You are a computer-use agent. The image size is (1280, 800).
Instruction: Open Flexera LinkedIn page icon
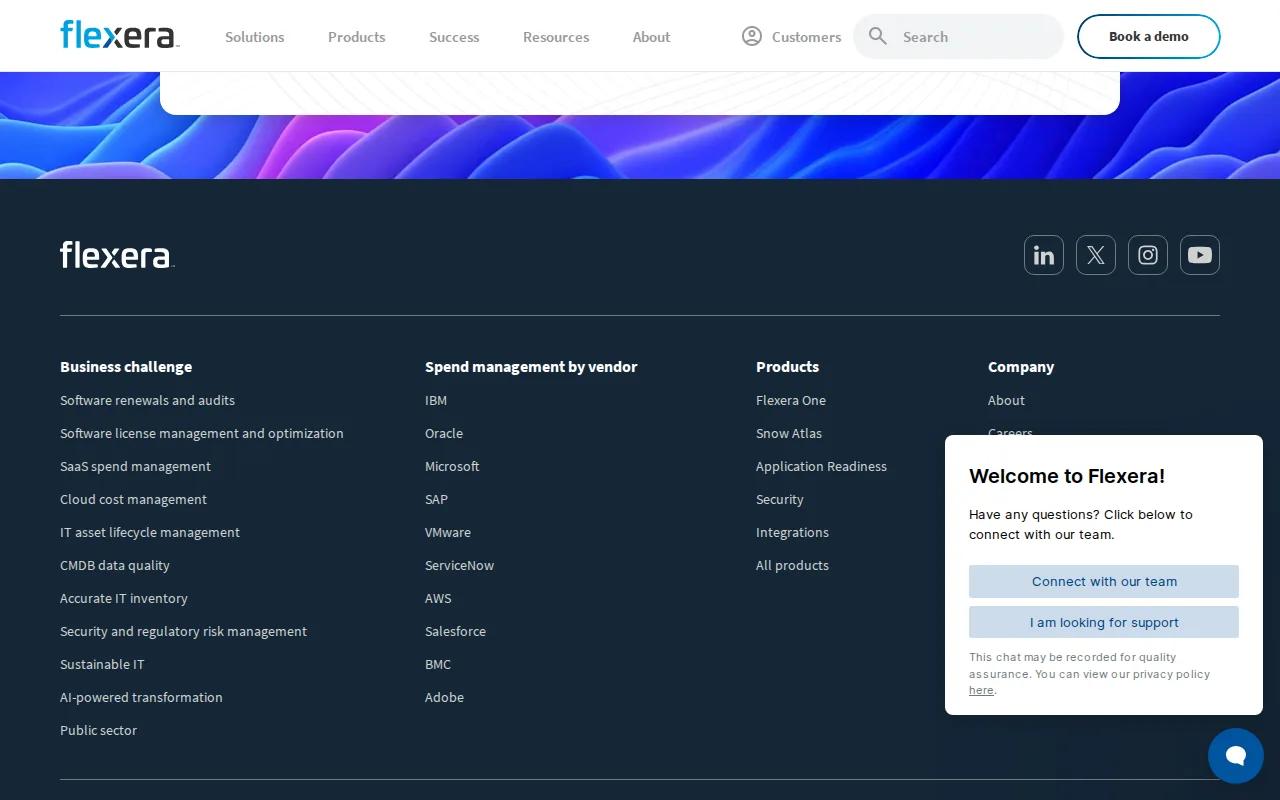(x=1044, y=255)
